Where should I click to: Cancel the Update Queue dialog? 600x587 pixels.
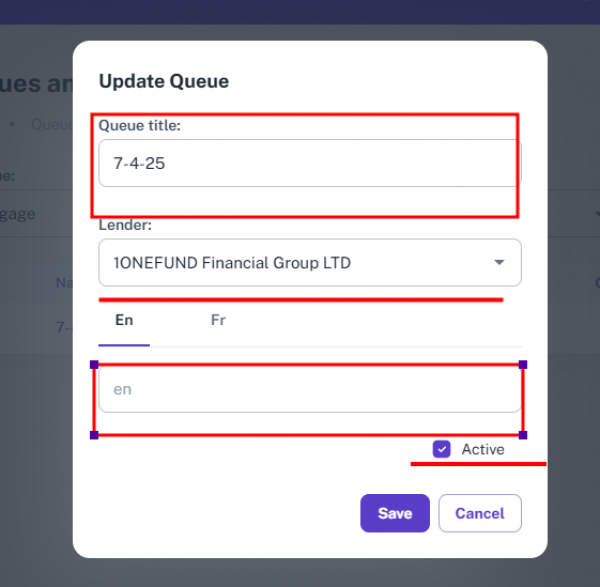click(480, 513)
